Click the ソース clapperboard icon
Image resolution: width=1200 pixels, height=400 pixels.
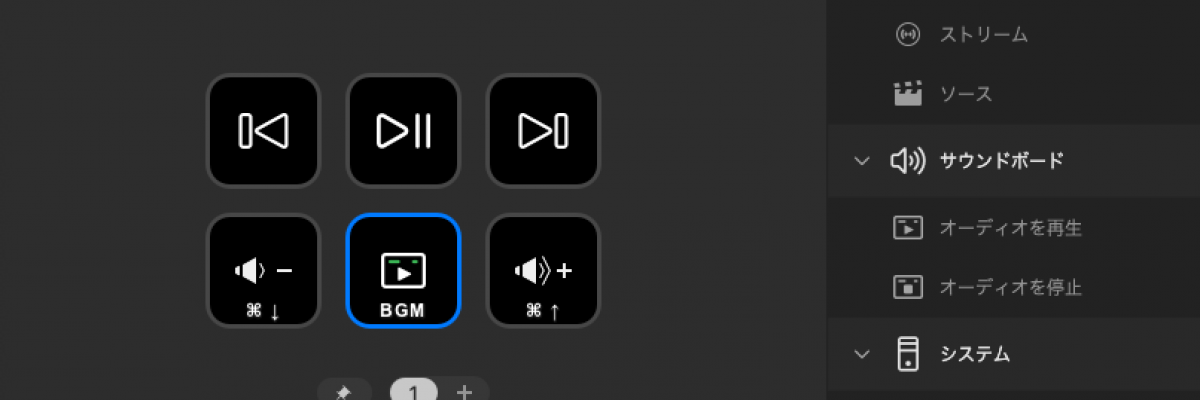click(x=907, y=94)
